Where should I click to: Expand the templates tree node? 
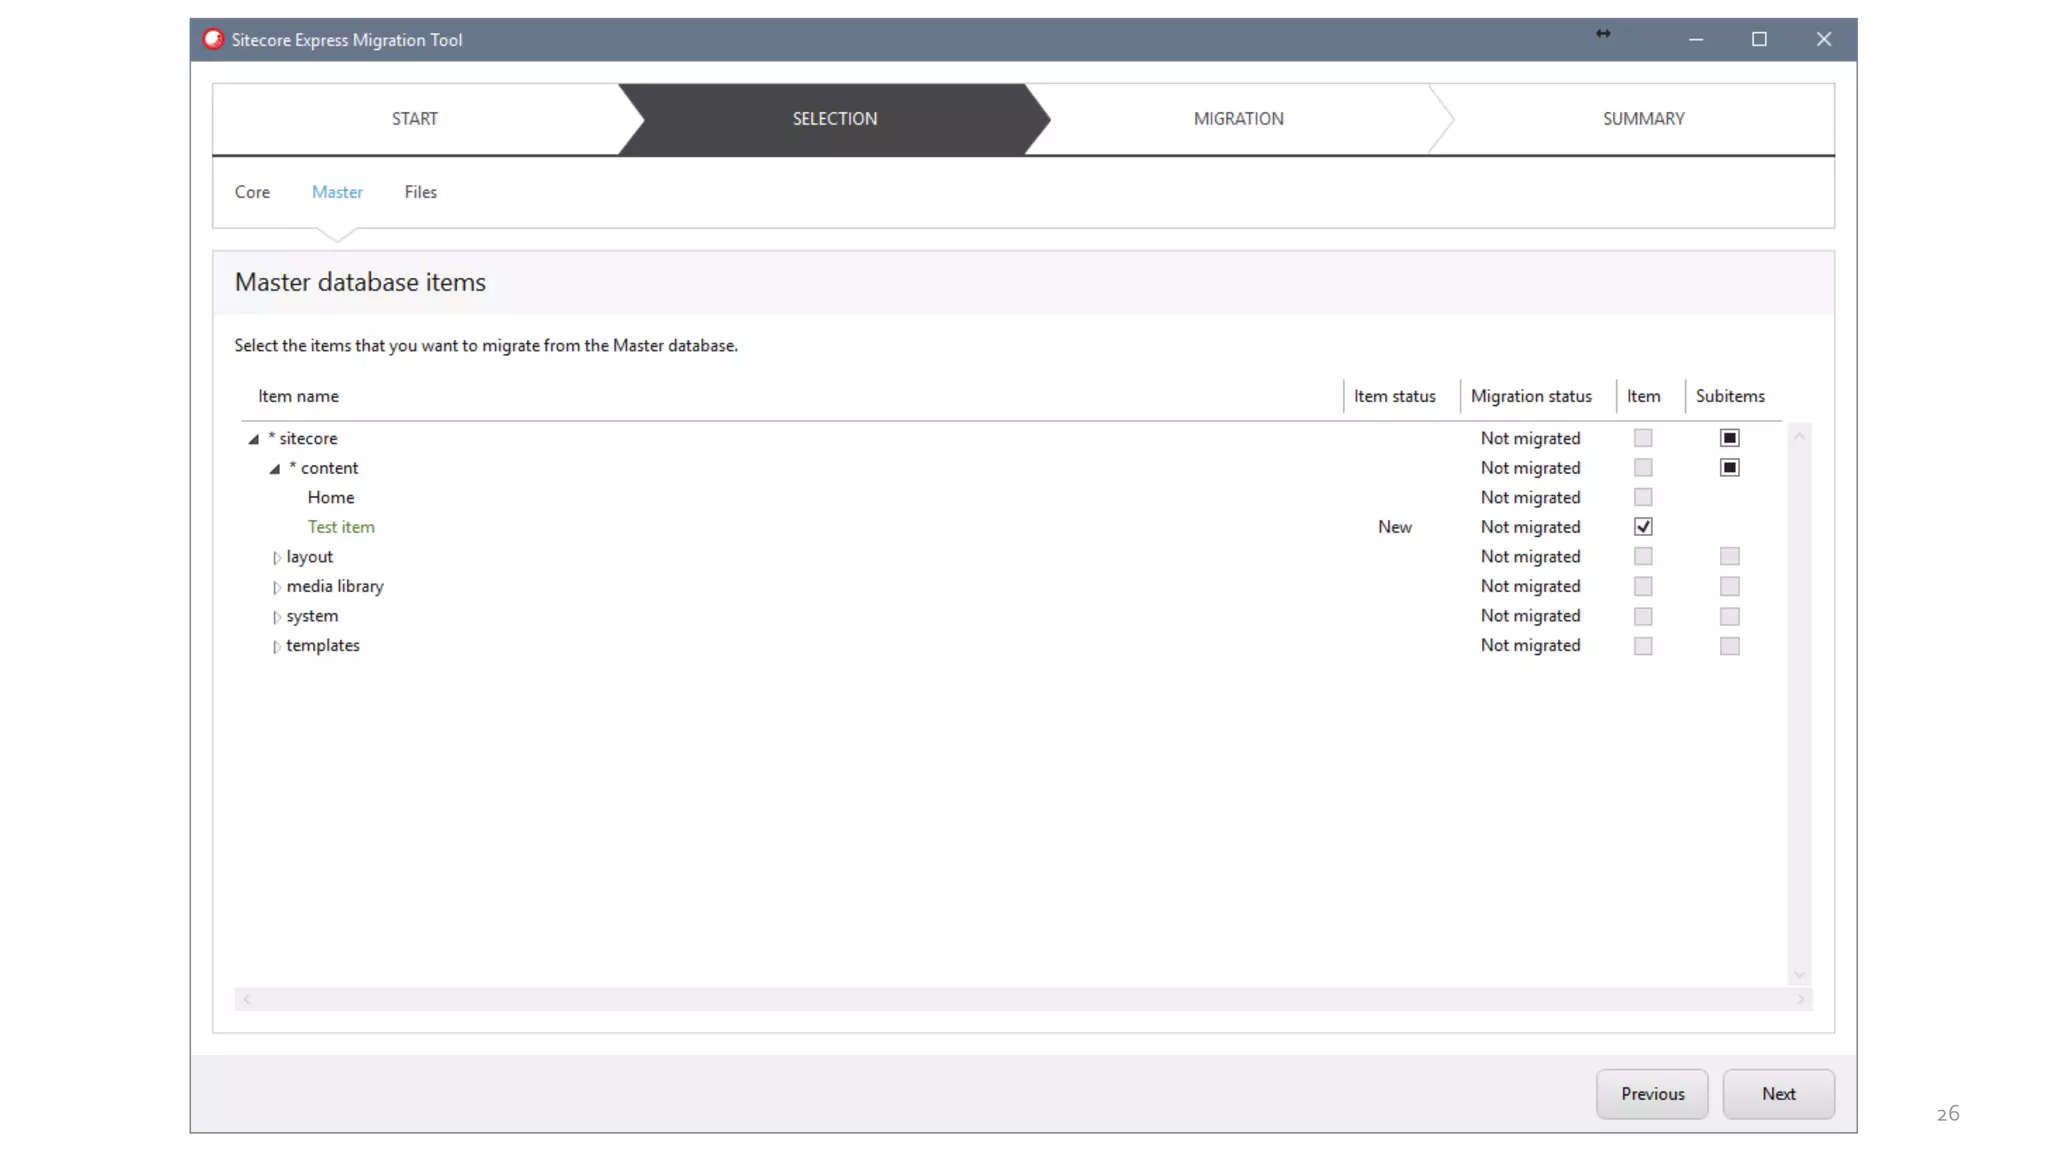(276, 646)
